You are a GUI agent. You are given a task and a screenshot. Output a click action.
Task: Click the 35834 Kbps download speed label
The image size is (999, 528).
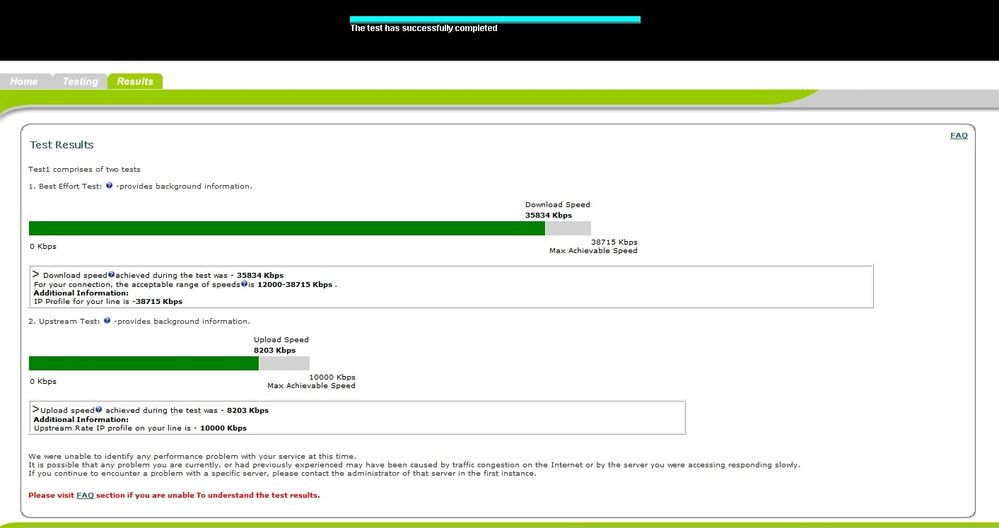click(548, 215)
